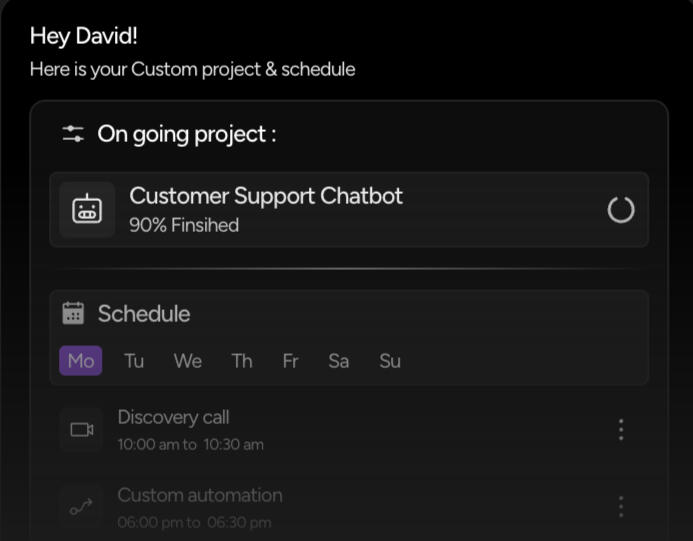Open the Custom automation three-dot menu

tap(621, 507)
